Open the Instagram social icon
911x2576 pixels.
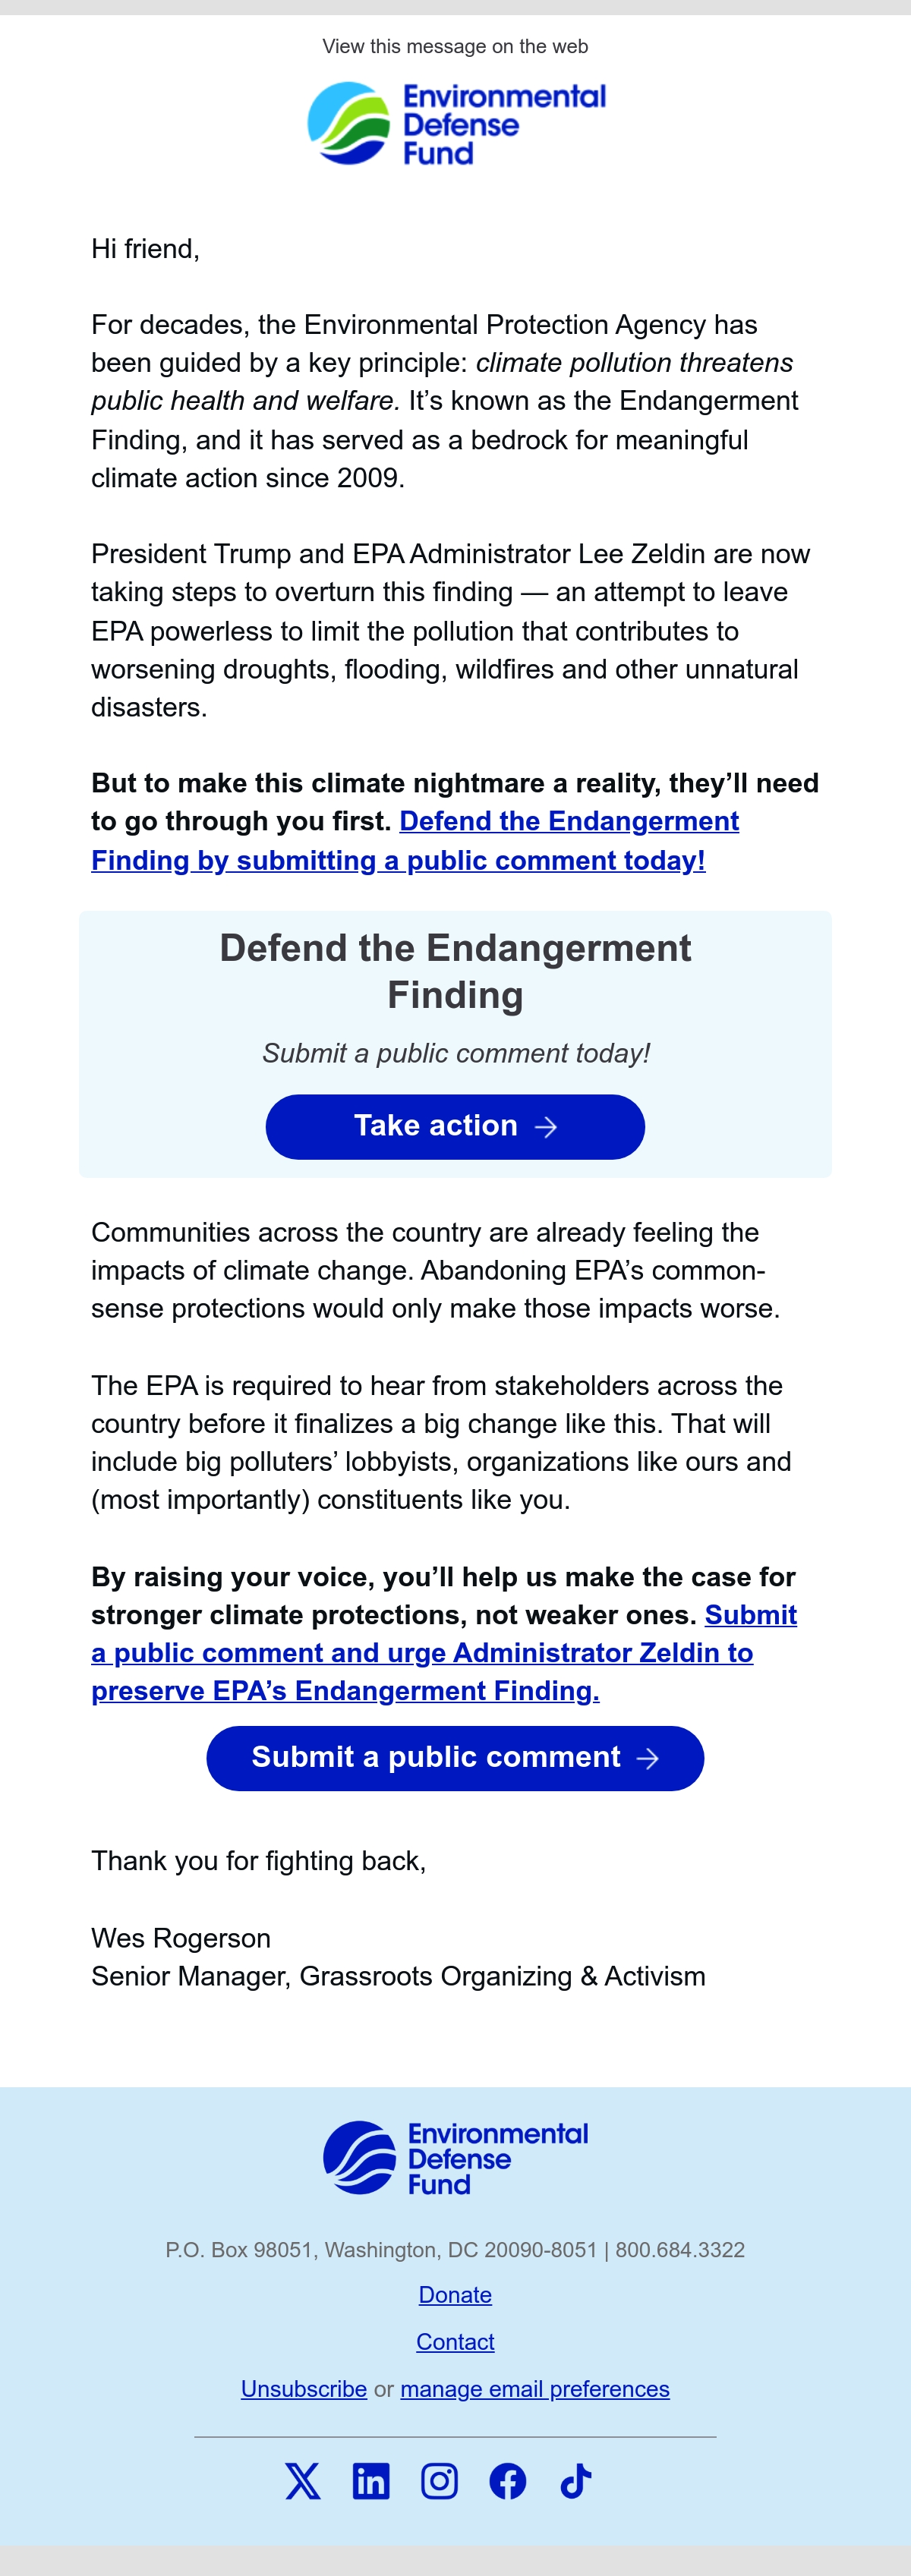pyautogui.click(x=439, y=2481)
